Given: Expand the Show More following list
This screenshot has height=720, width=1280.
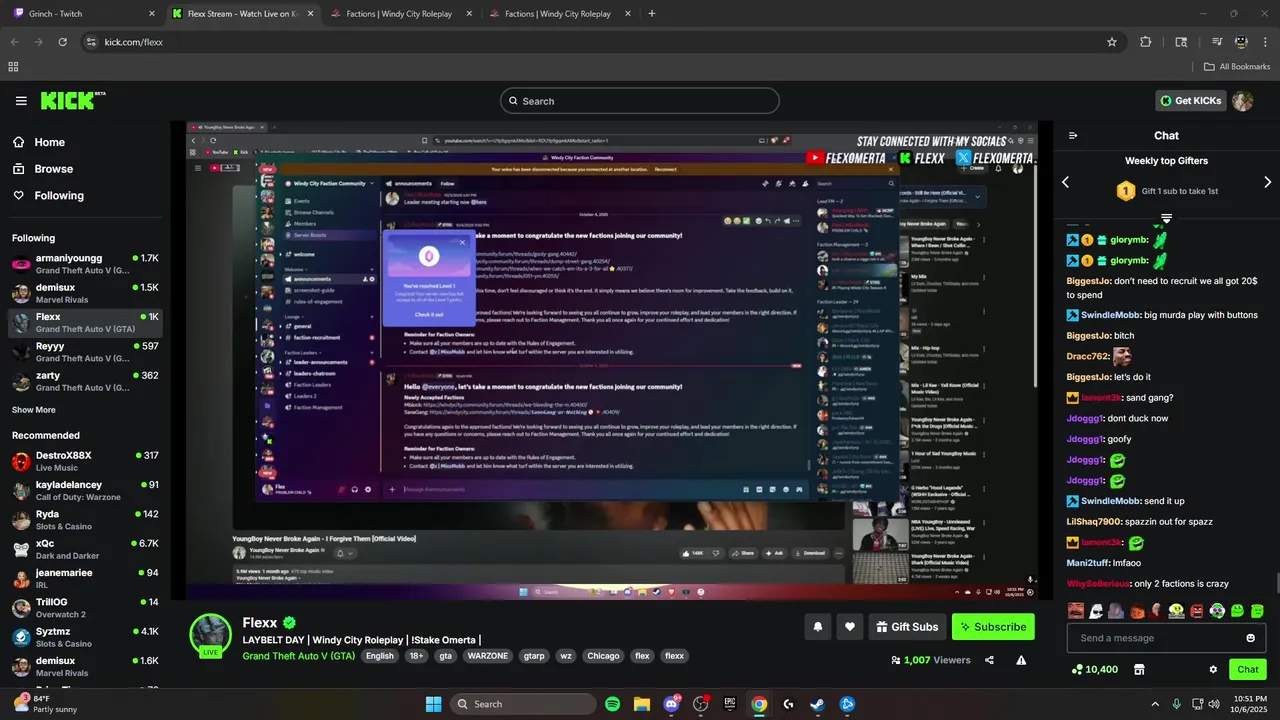Looking at the screenshot, I should click(34, 410).
